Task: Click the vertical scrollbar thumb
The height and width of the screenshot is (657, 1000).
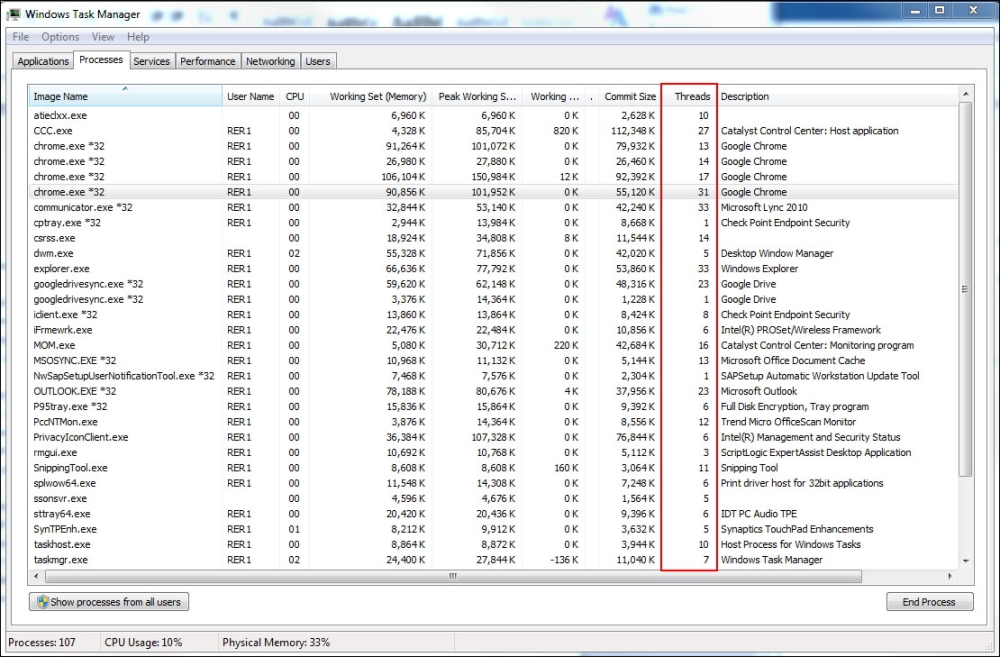Action: (966, 289)
